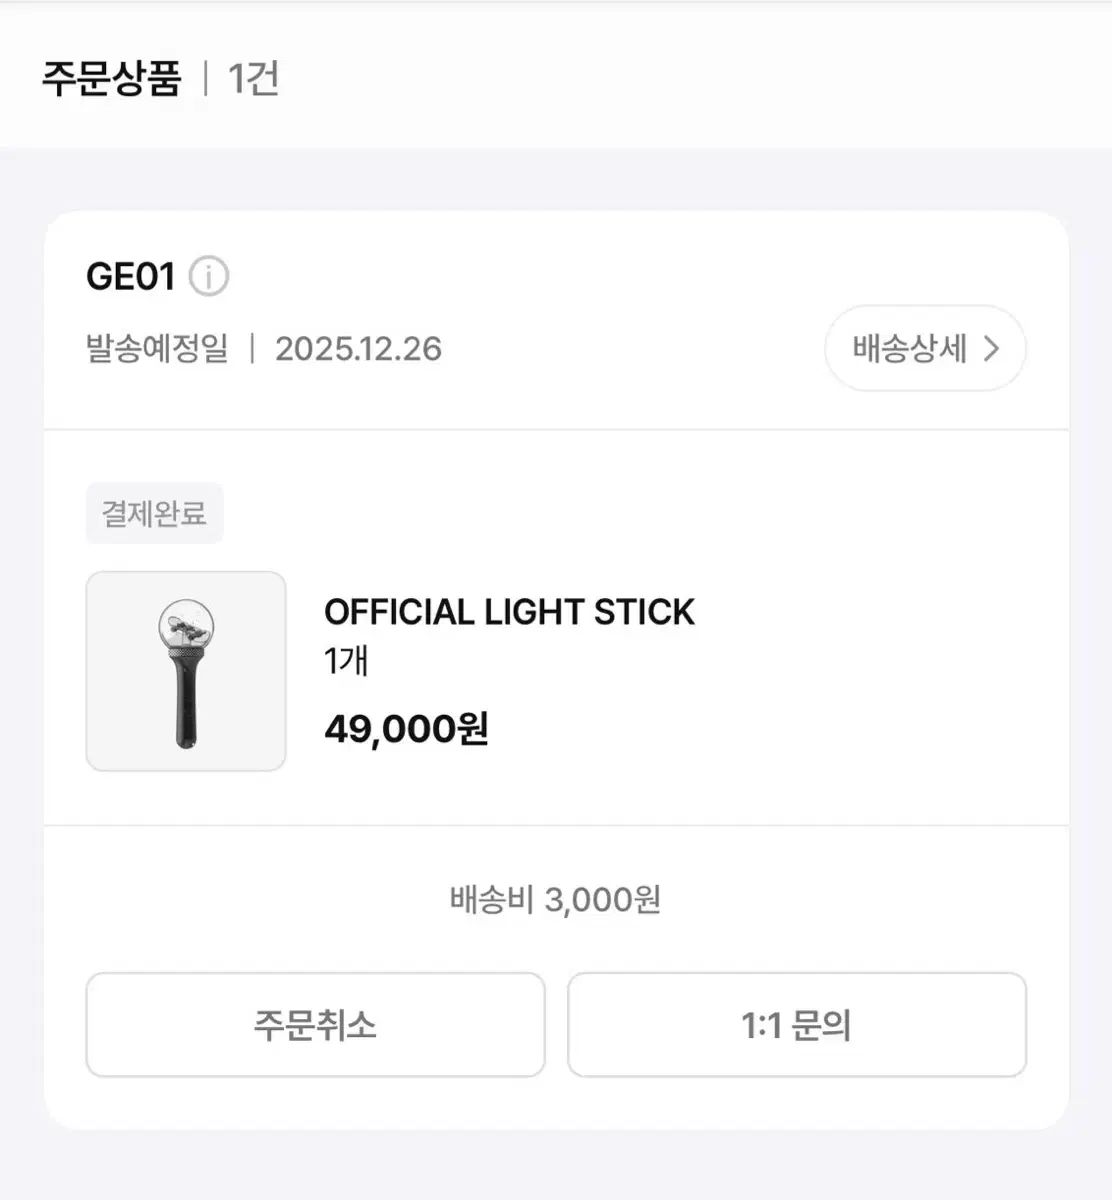Click the 49,000원 price text
1112x1200 pixels.
pyautogui.click(x=406, y=729)
